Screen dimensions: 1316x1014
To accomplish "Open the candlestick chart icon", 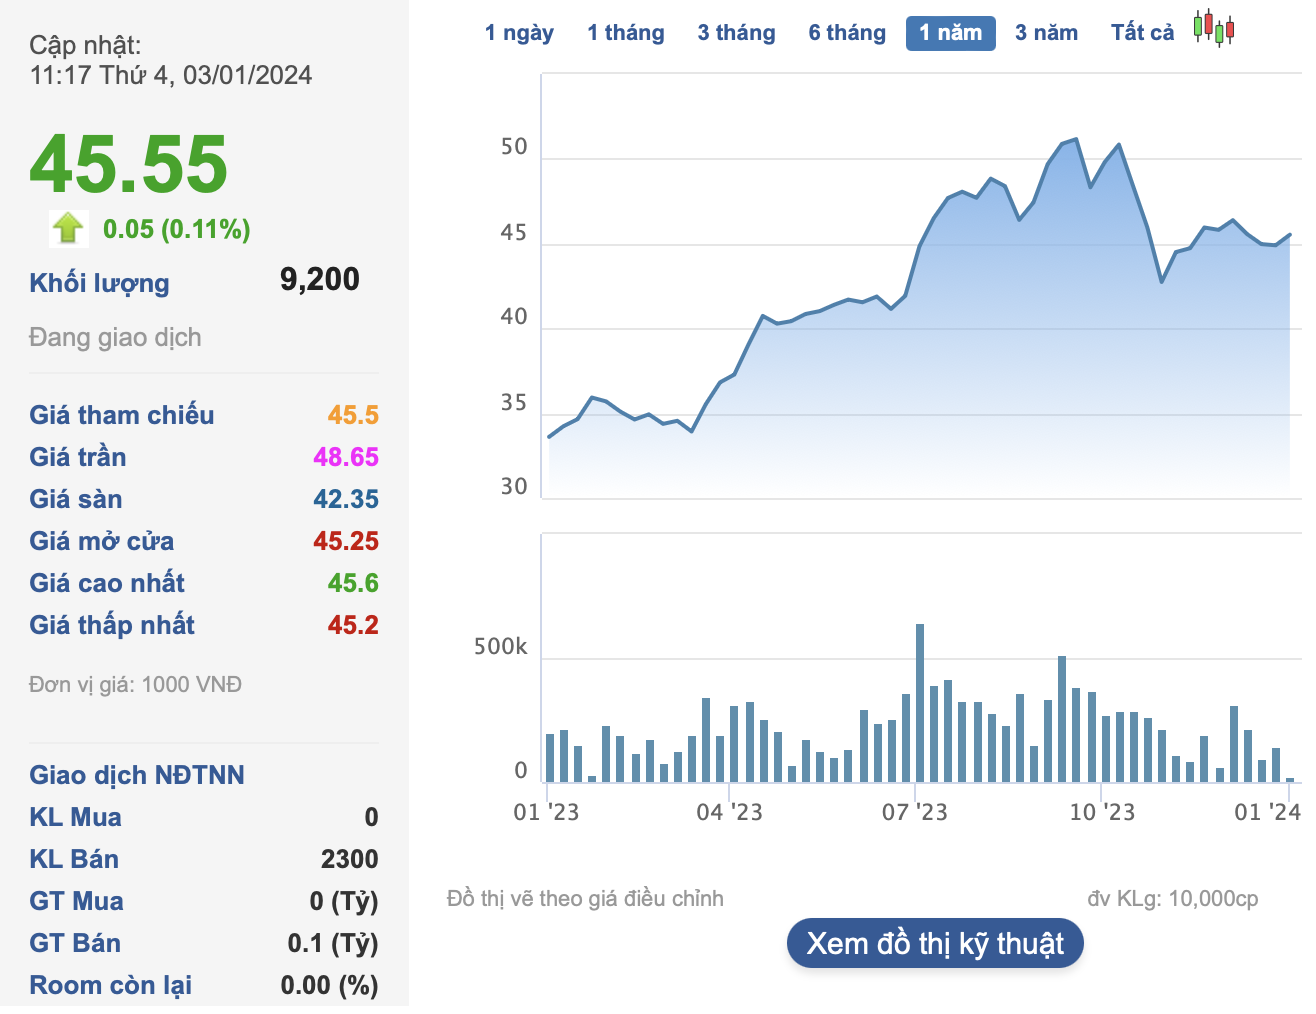I will [1214, 29].
